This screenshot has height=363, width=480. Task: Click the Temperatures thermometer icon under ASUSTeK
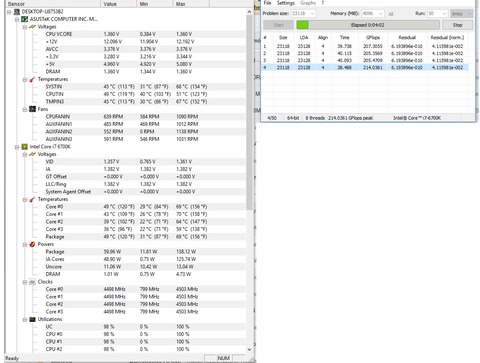pyautogui.click(x=32, y=79)
